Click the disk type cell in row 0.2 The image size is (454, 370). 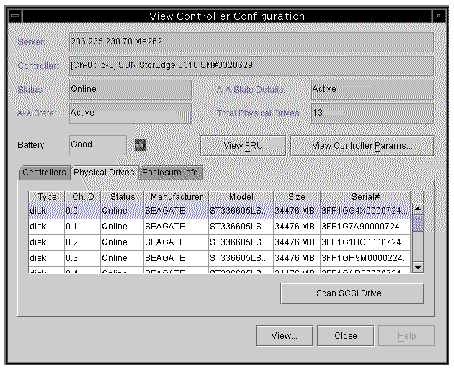coord(46,242)
